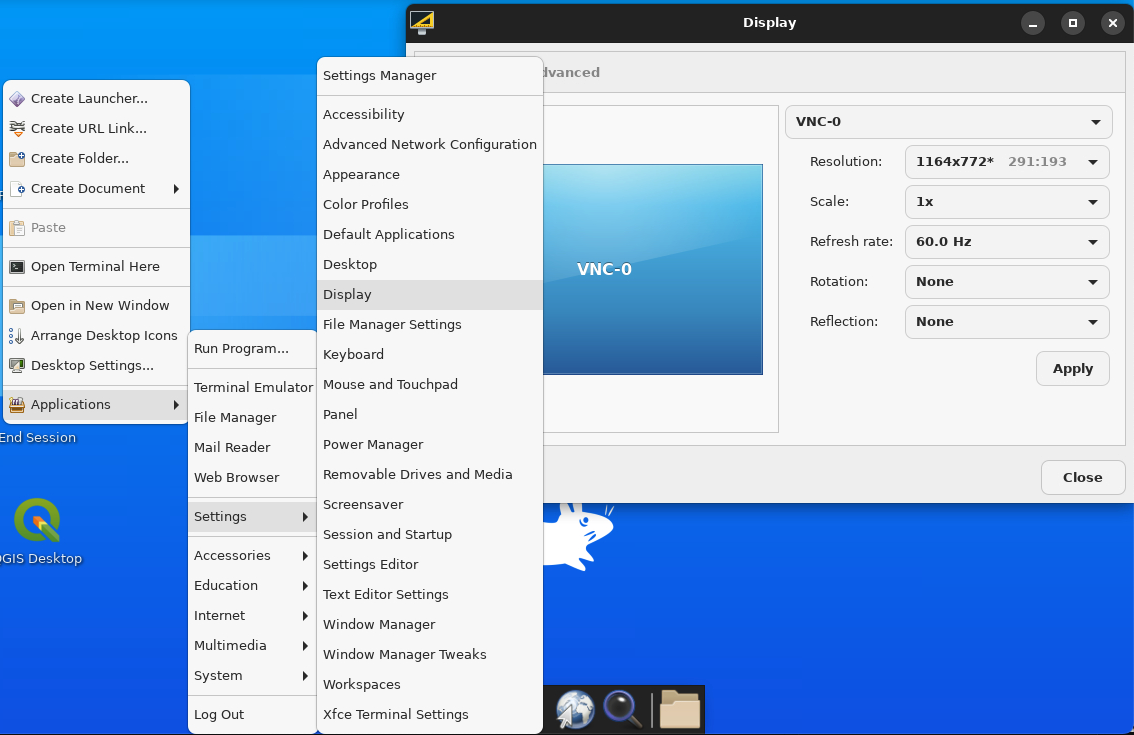Click the Close button in the Display dialog

pyautogui.click(x=1082, y=478)
